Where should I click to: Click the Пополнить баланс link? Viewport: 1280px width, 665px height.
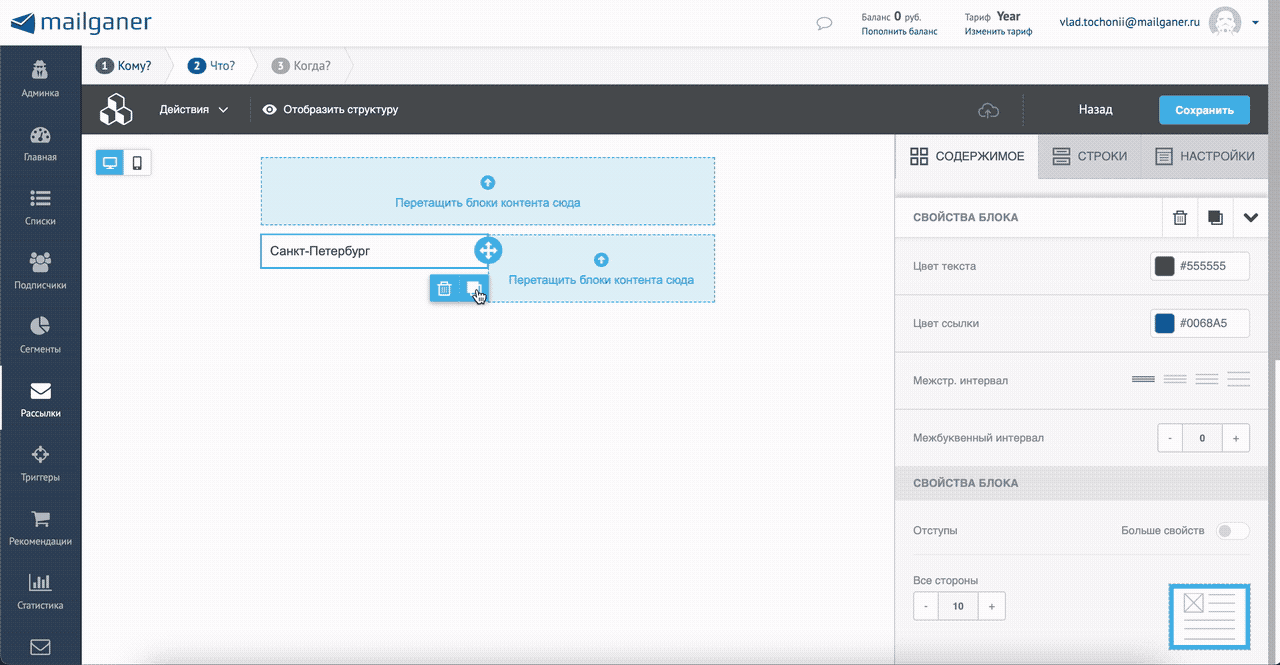(899, 31)
